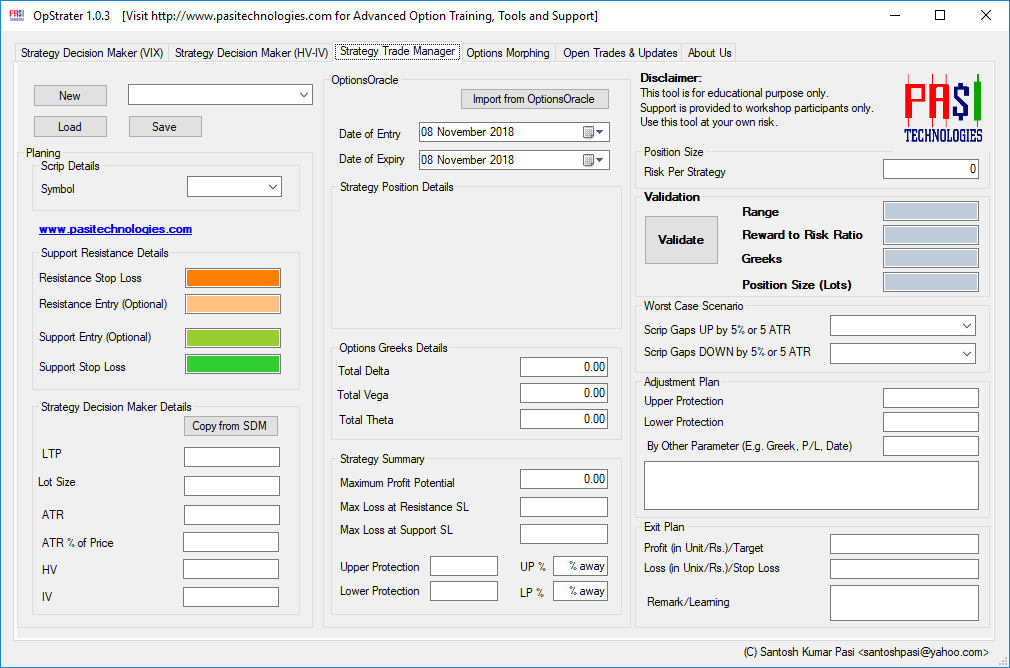The width and height of the screenshot is (1010, 668).
Task: Click the Remark/Learning text box
Action: coord(904,603)
